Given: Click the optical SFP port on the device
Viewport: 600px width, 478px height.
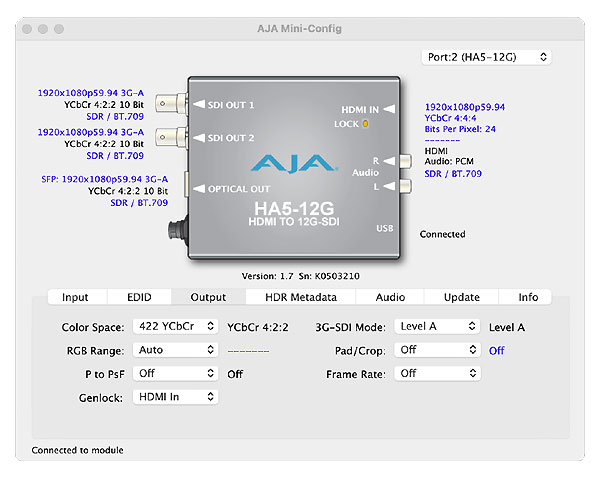Looking at the screenshot, I should pyautogui.click(x=186, y=184).
